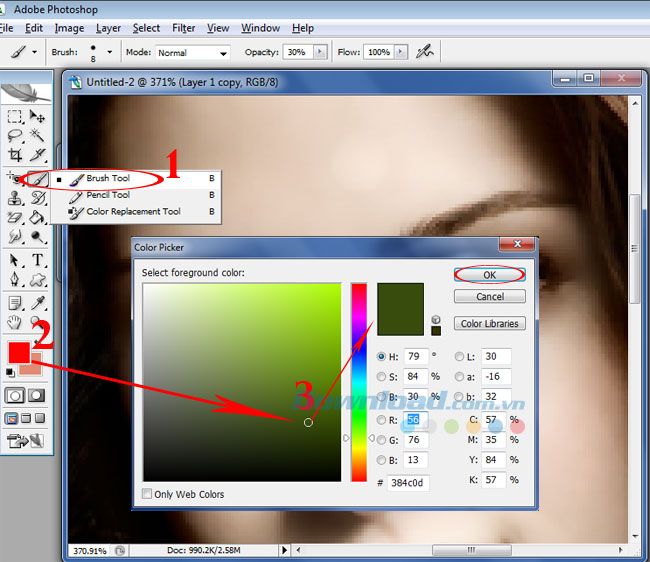Image resolution: width=650 pixels, height=562 pixels.
Task: Click in the hex color field 384c0d
Action: [407, 483]
